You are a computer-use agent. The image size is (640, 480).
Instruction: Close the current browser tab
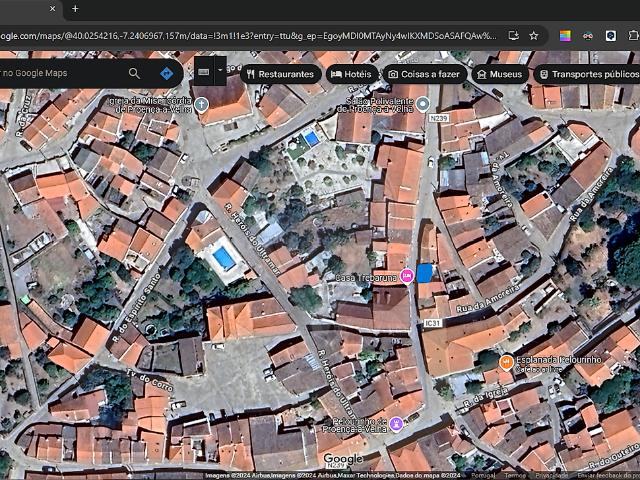tap(53, 9)
